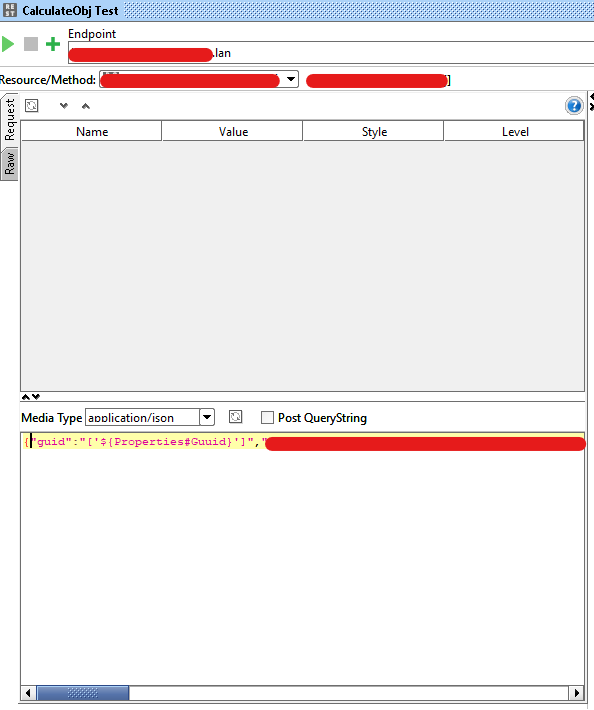Image resolution: width=594 pixels, height=710 pixels.
Task: Click the scrollbar right arrow
Action: [x=576, y=693]
